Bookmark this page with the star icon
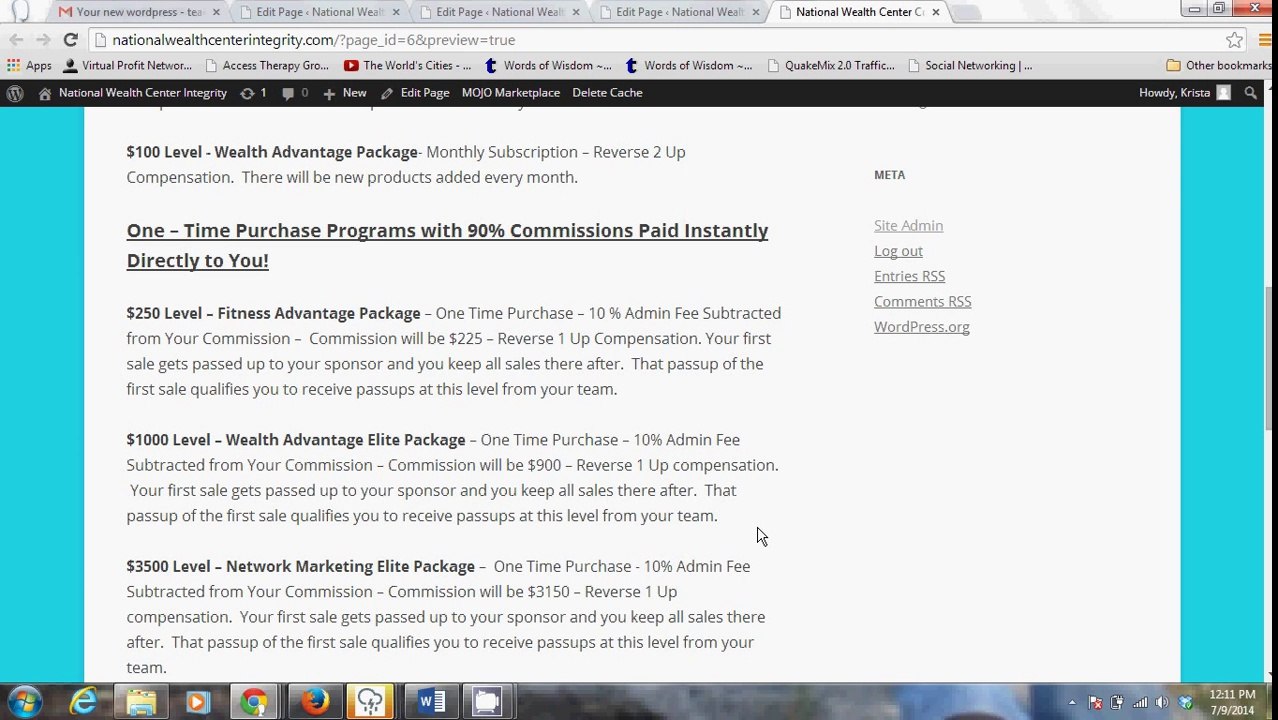 1234,40
